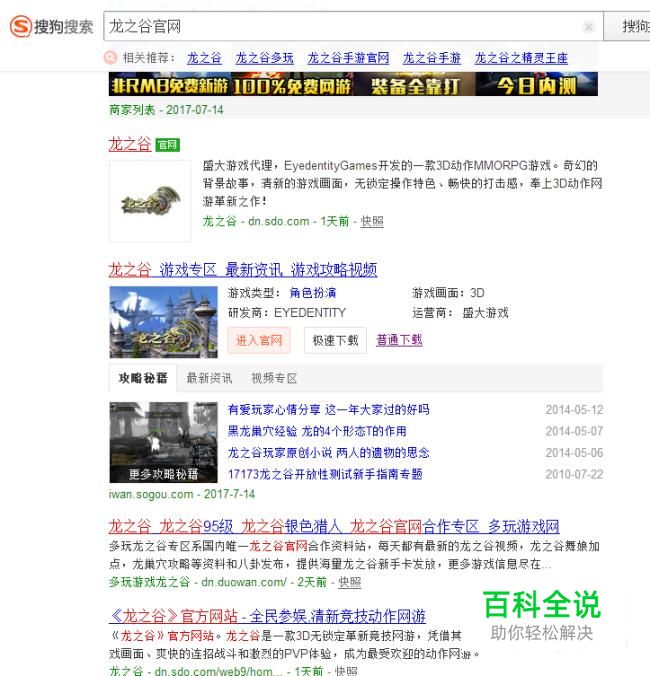This screenshot has height=676, width=650.
Task: Clear the search box with the X icon
Action: [588, 27]
